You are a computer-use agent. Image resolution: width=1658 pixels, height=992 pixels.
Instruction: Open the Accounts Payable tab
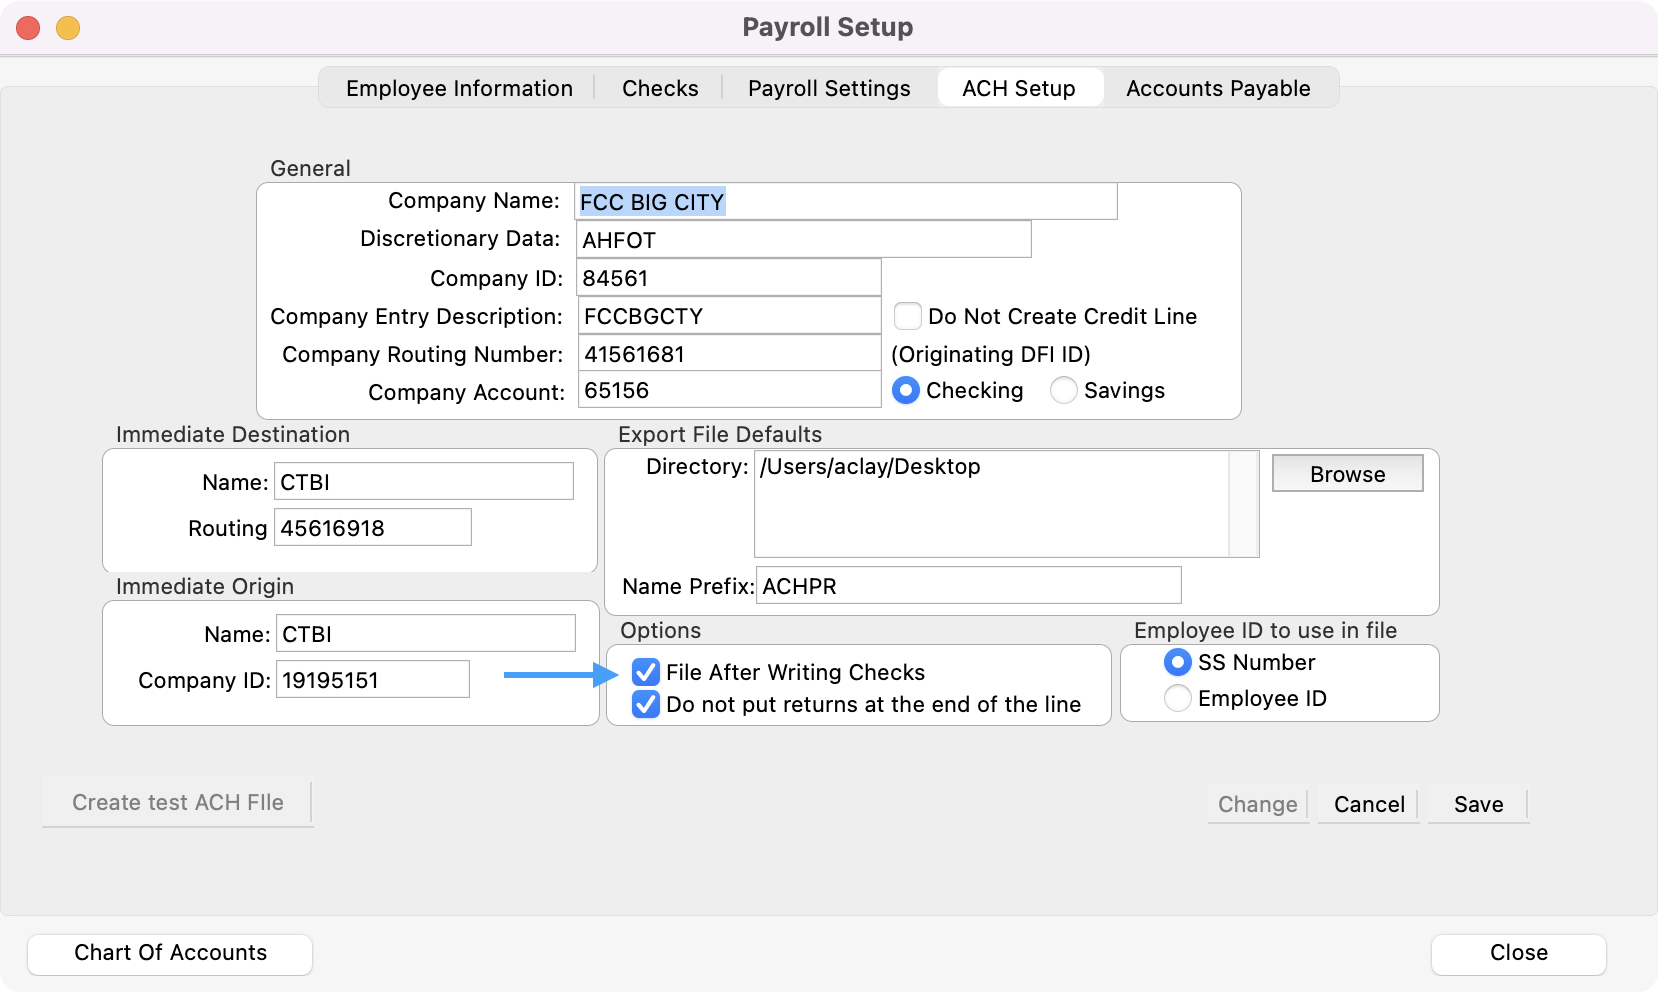pyautogui.click(x=1217, y=88)
